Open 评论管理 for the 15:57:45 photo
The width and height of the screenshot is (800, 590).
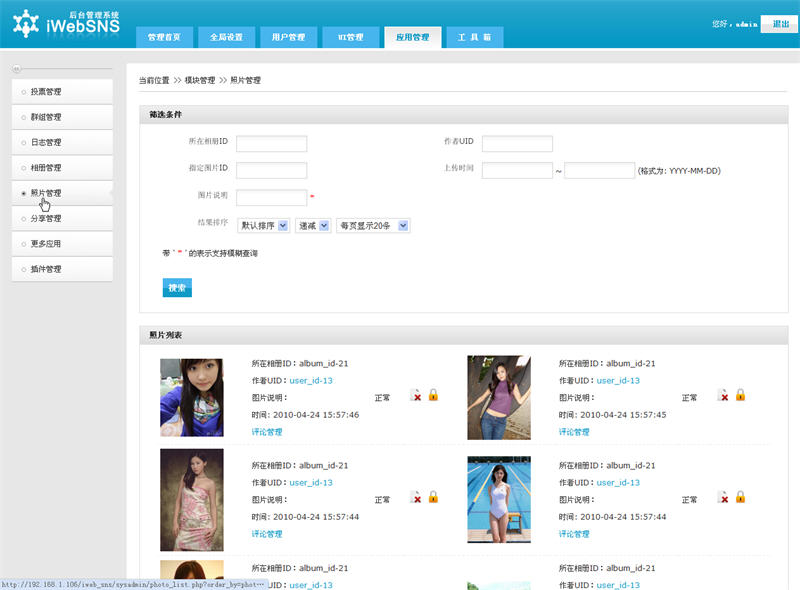click(x=574, y=432)
